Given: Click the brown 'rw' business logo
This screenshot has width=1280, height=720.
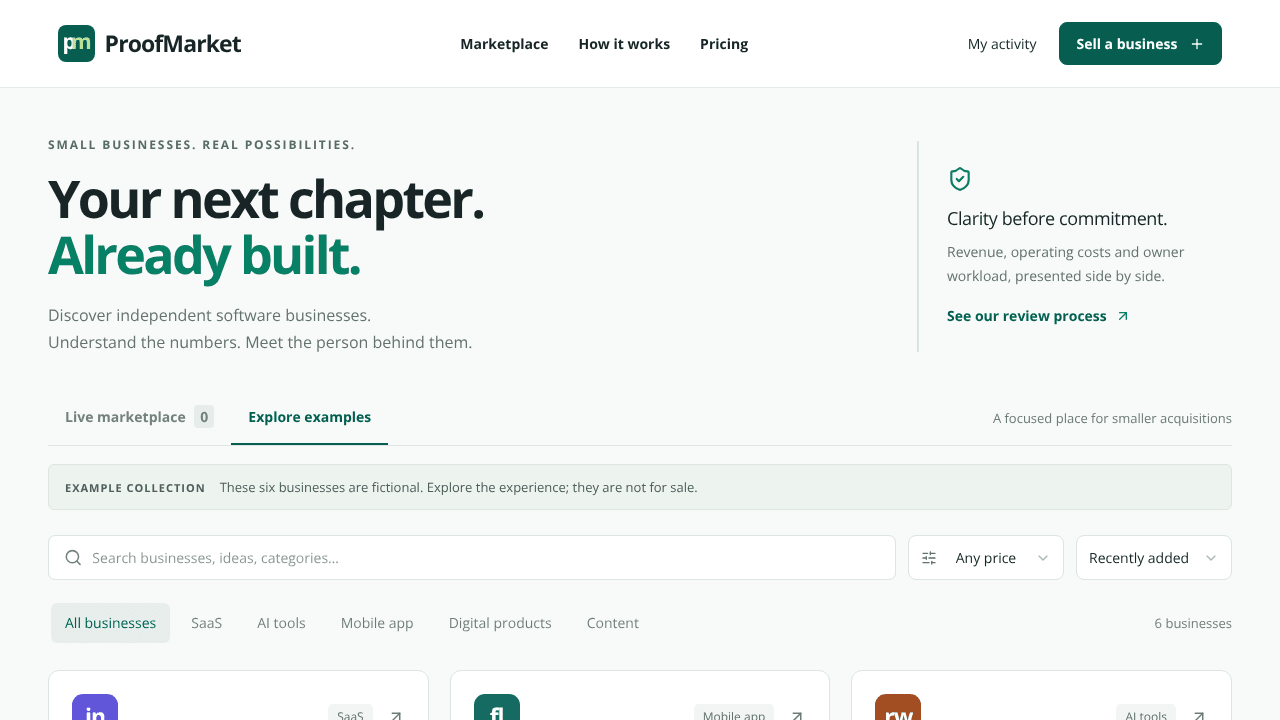Looking at the screenshot, I should (898, 707).
